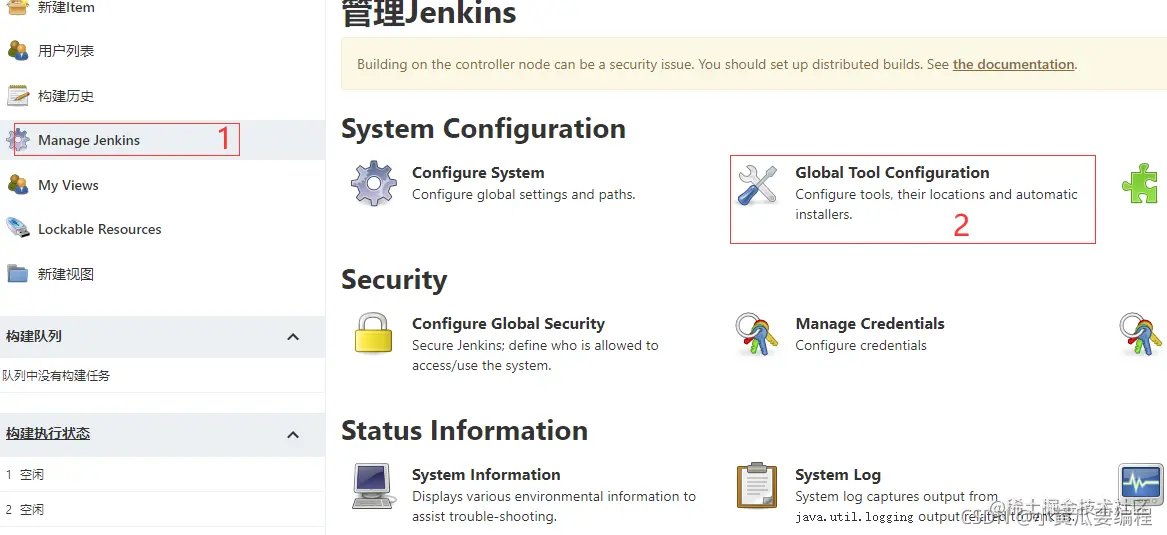Click the My Views person icon
1167x535 pixels.
(18, 185)
